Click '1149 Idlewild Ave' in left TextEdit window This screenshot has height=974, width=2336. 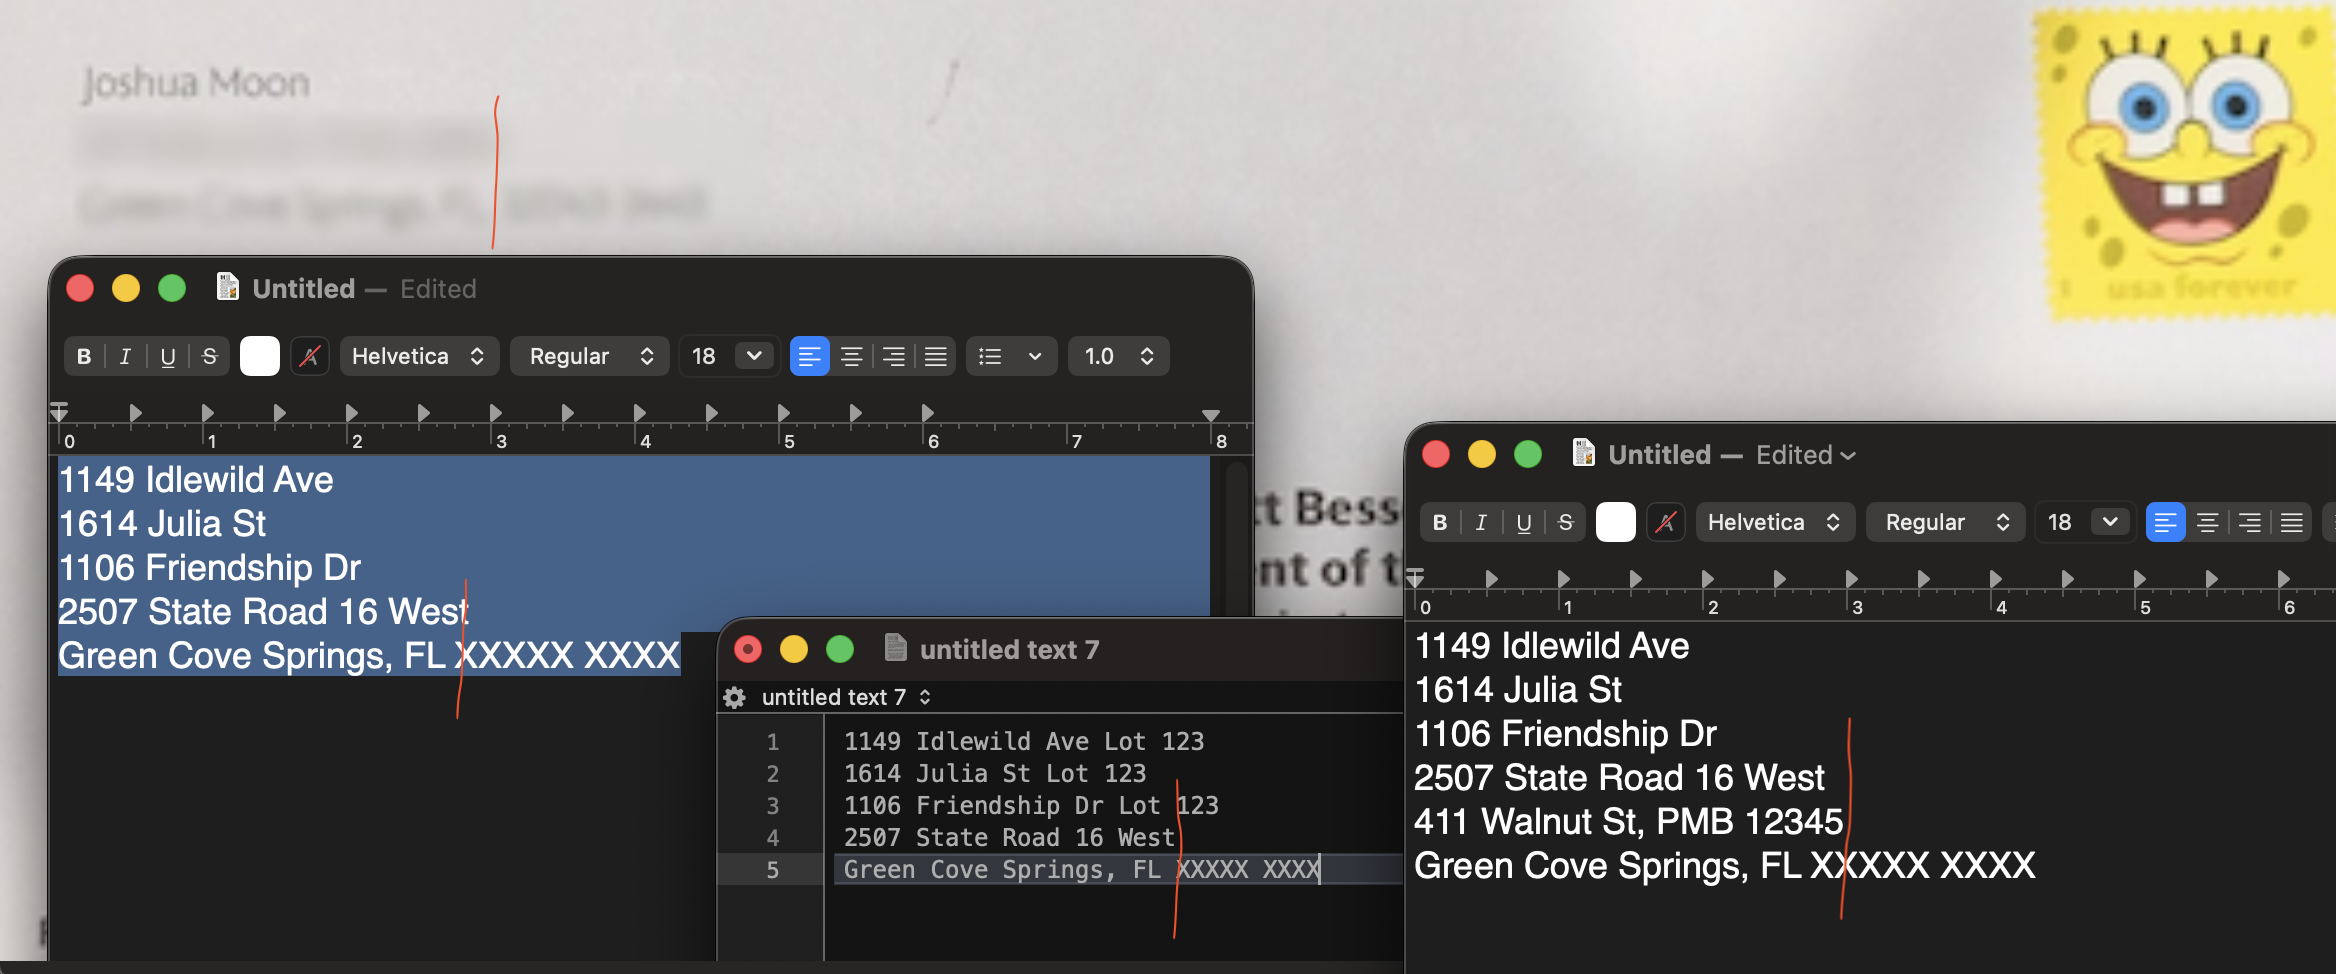(x=196, y=480)
